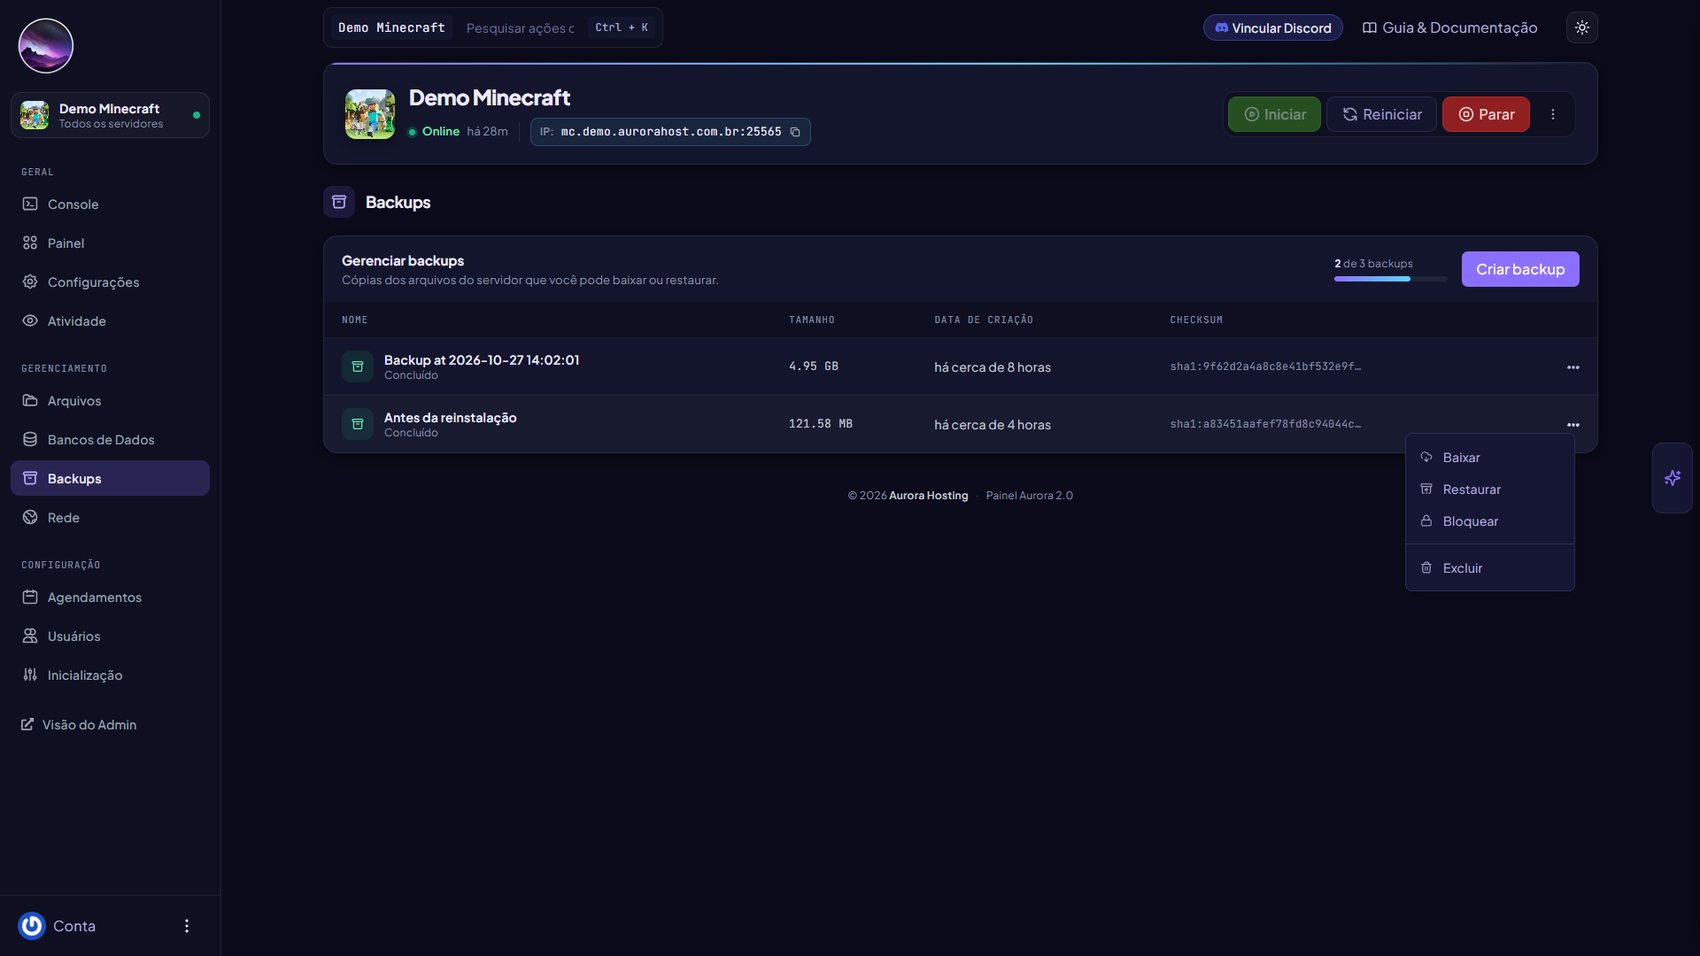Open the sparkle AI assistant button
The height and width of the screenshot is (956, 1700).
(x=1672, y=478)
